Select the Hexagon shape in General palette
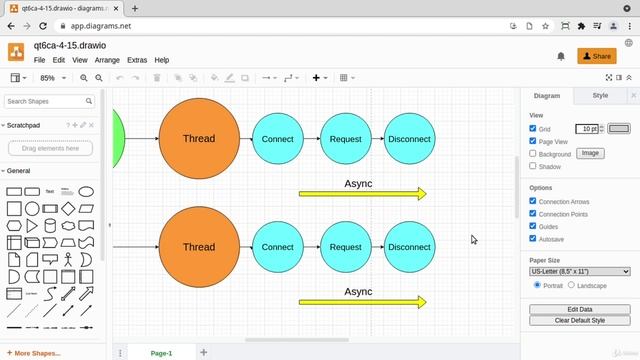640x360 pixels. pyautogui.click(x=14, y=225)
